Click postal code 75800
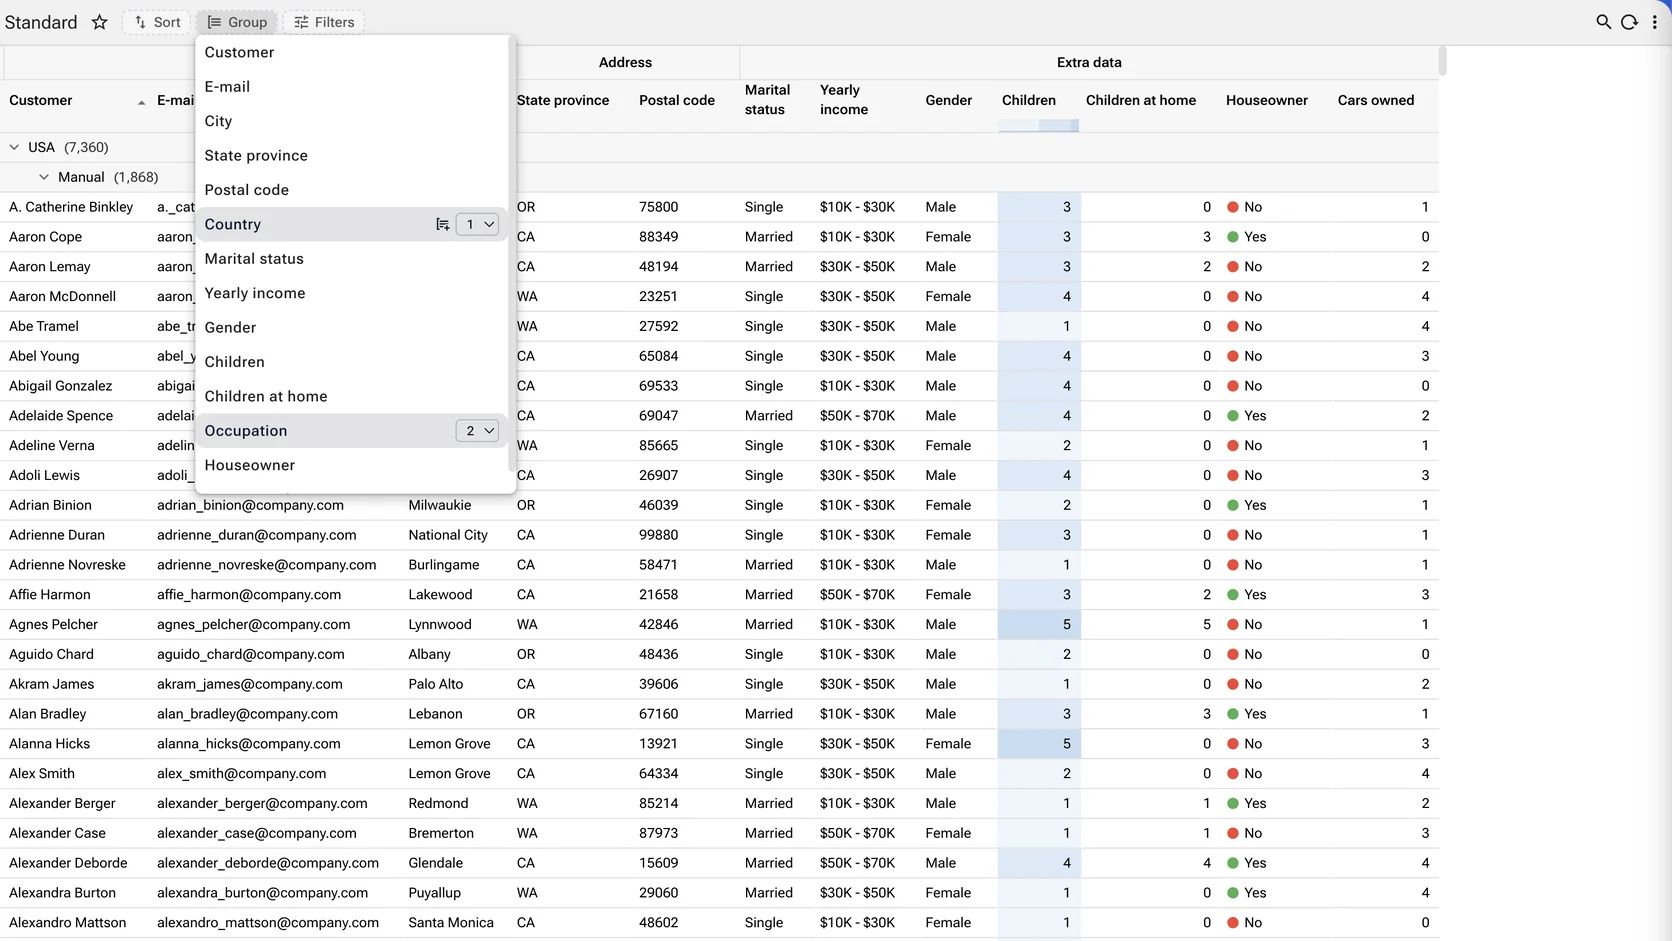The image size is (1672, 941). click(659, 207)
